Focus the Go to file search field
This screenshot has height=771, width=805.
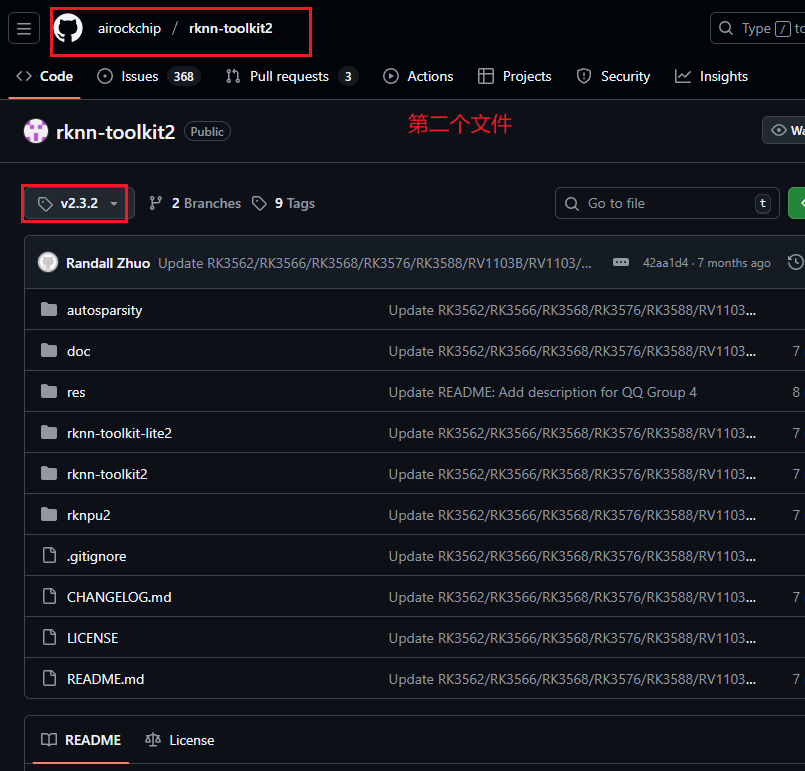click(667, 203)
